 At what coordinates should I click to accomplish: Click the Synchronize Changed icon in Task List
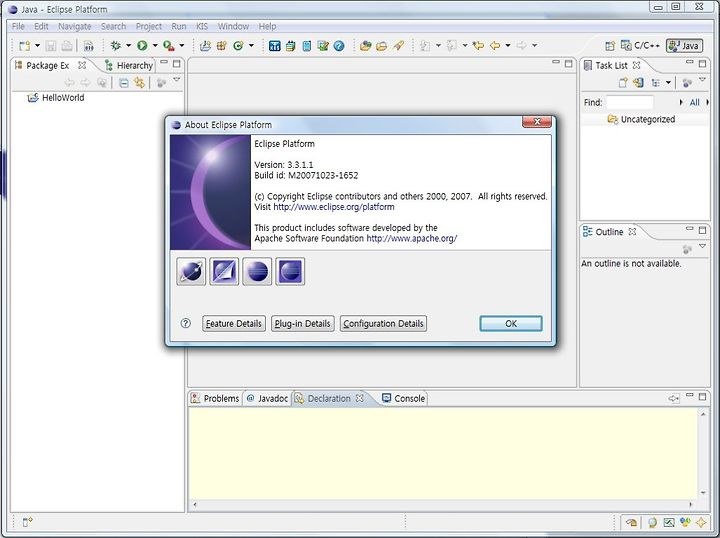[638, 83]
